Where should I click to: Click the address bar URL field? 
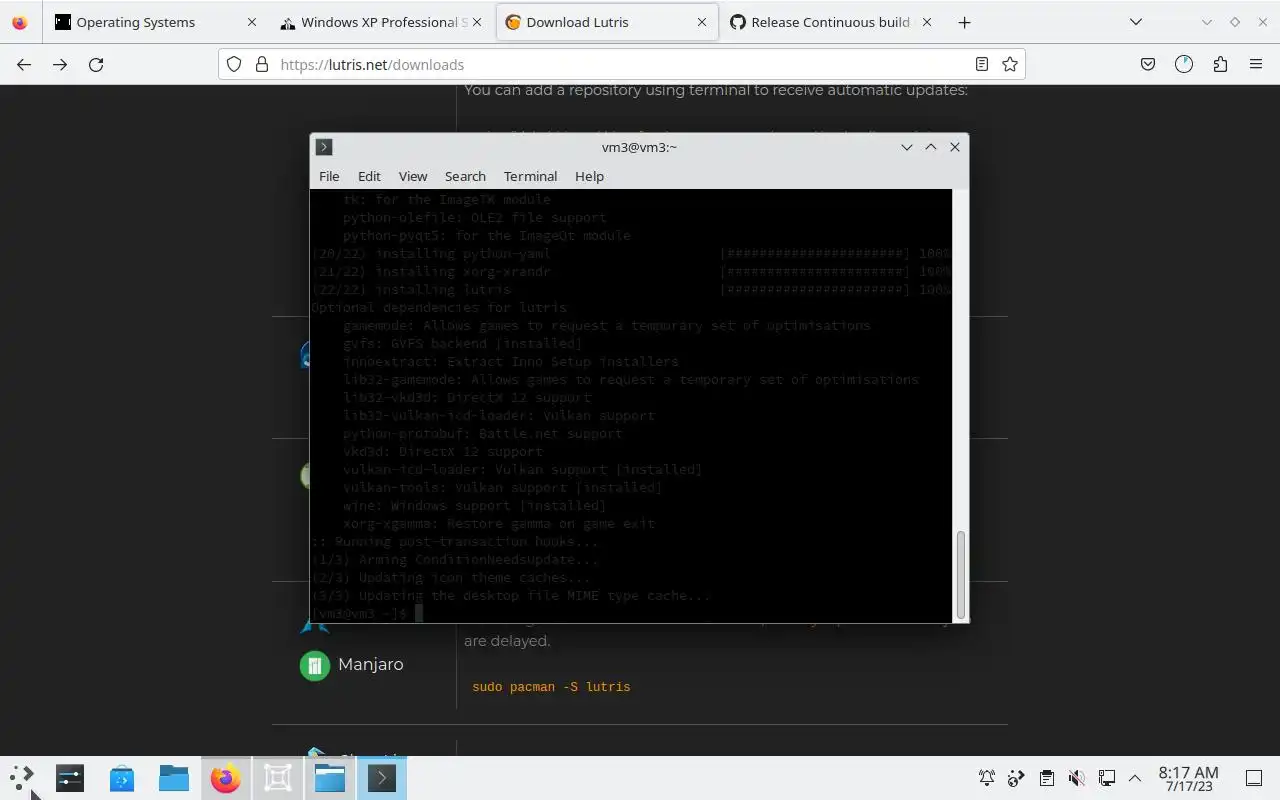point(620,64)
